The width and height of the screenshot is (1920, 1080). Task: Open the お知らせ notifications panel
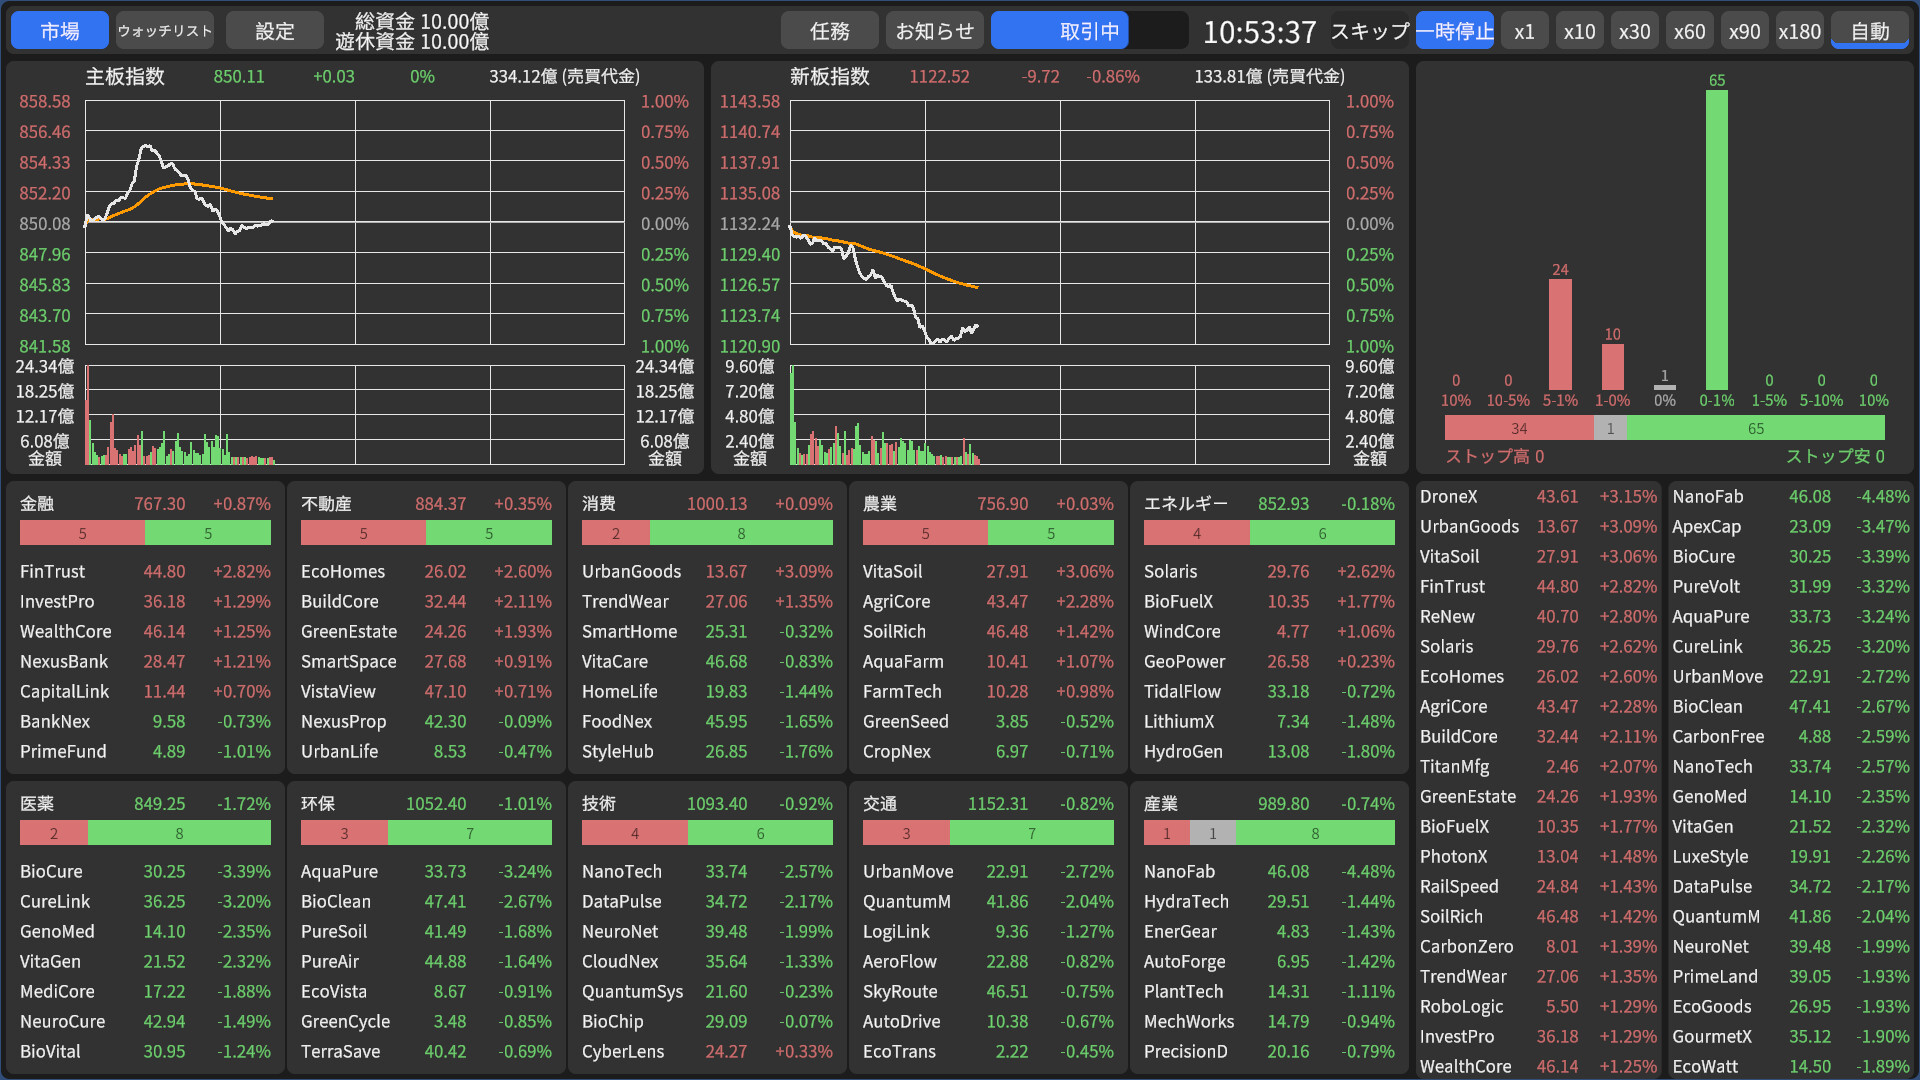pyautogui.click(x=934, y=31)
